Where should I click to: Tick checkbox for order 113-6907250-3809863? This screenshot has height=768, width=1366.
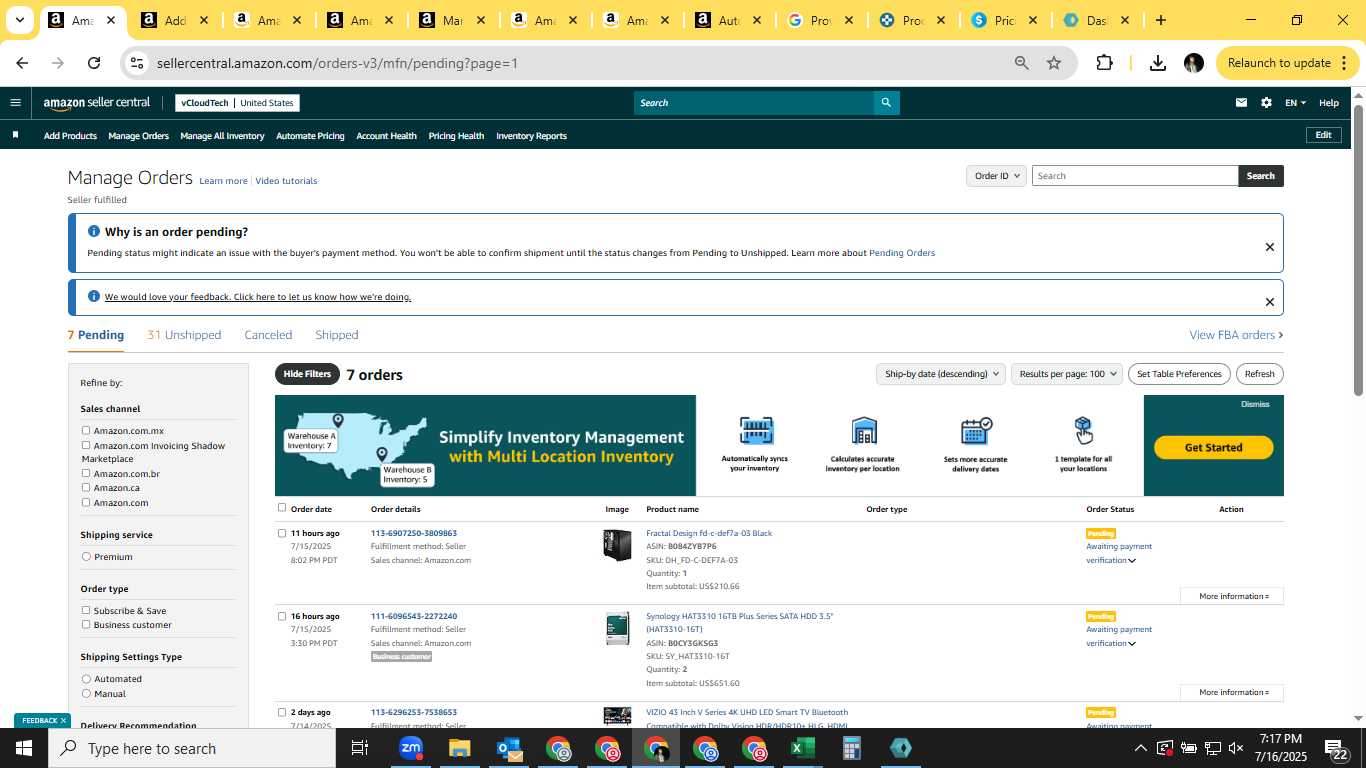(x=282, y=533)
